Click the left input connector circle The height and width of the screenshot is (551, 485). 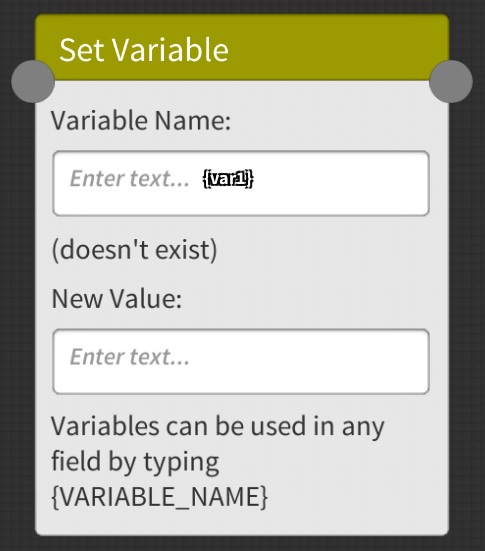pos(33,81)
